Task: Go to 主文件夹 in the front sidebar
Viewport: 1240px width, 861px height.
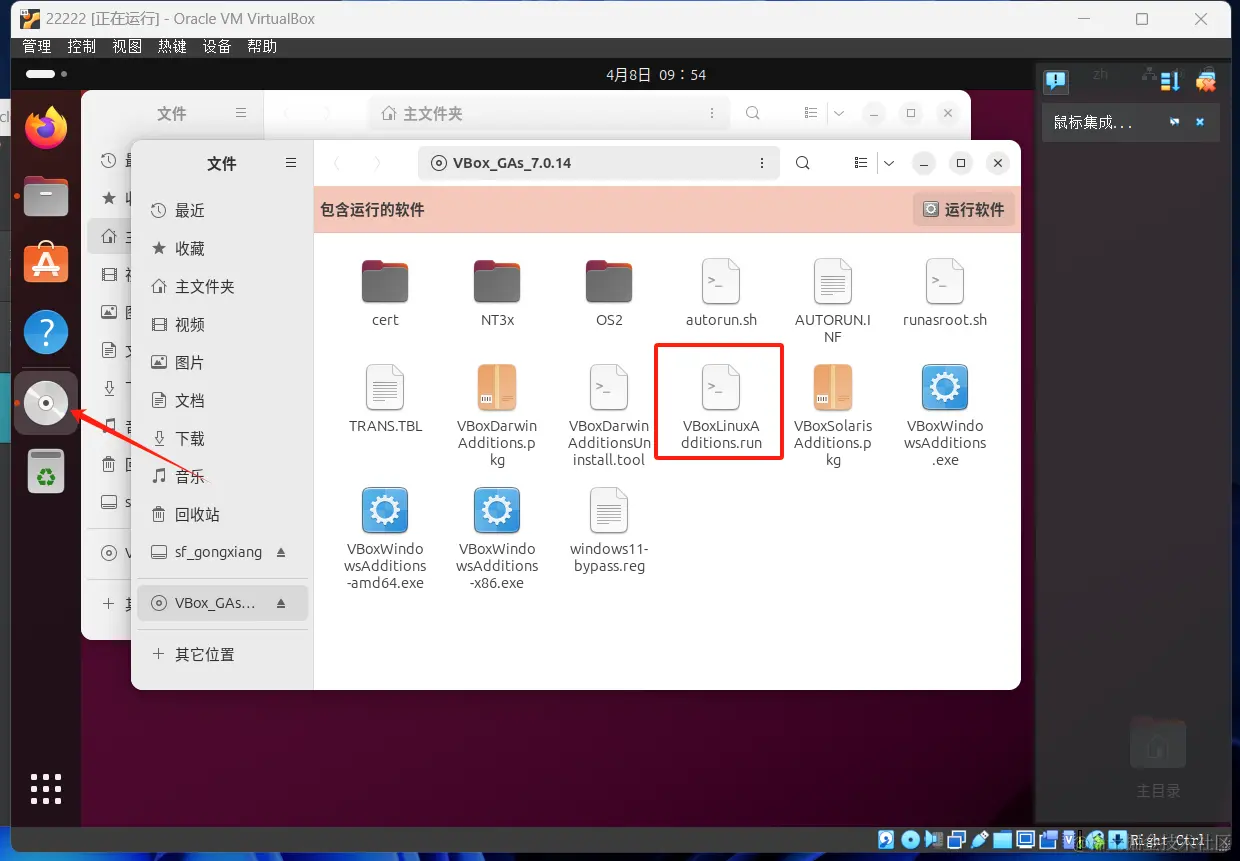Action: click(x=223, y=286)
